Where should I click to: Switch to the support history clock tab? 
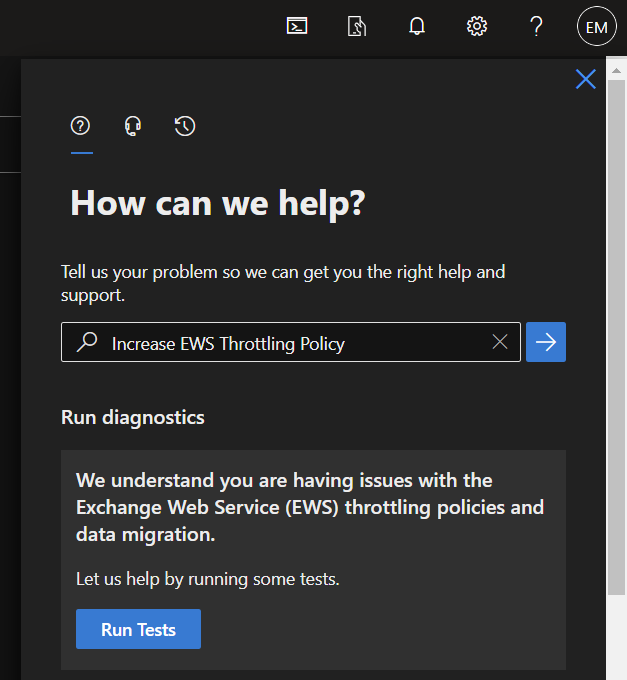click(185, 126)
